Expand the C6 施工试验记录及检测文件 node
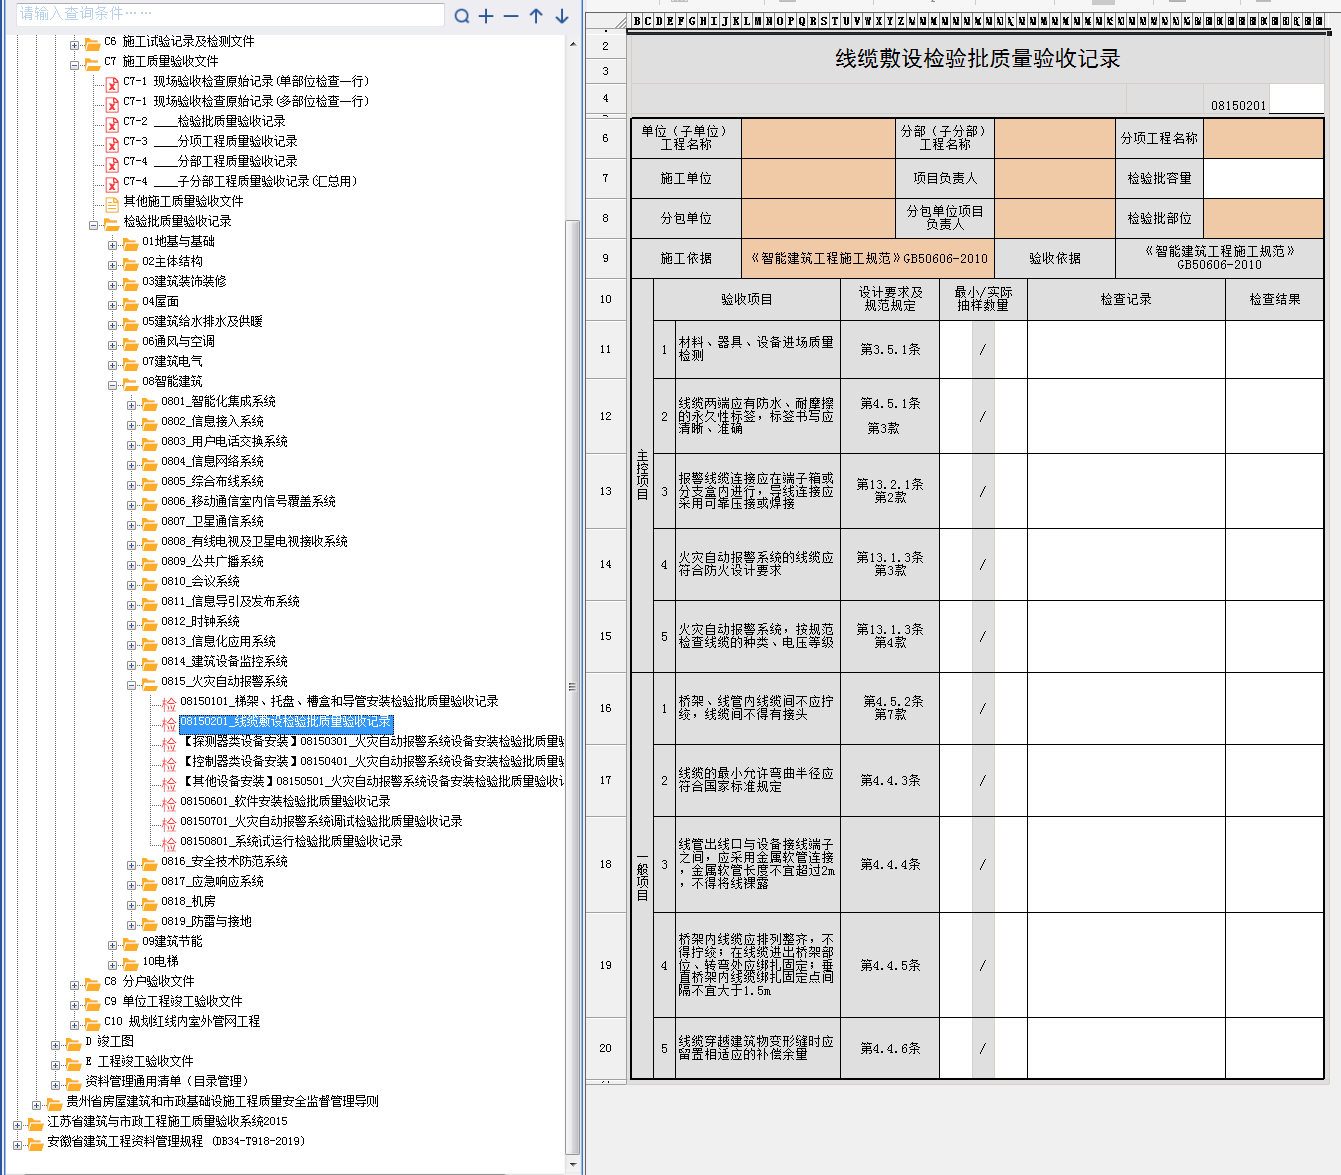Viewport: 1341px width, 1175px height. point(74,45)
